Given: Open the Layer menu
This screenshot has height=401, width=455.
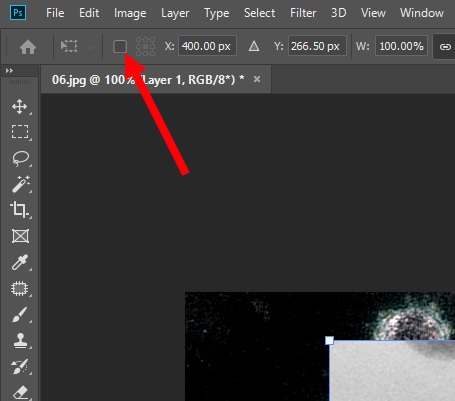Looking at the screenshot, I should (175, 13).
